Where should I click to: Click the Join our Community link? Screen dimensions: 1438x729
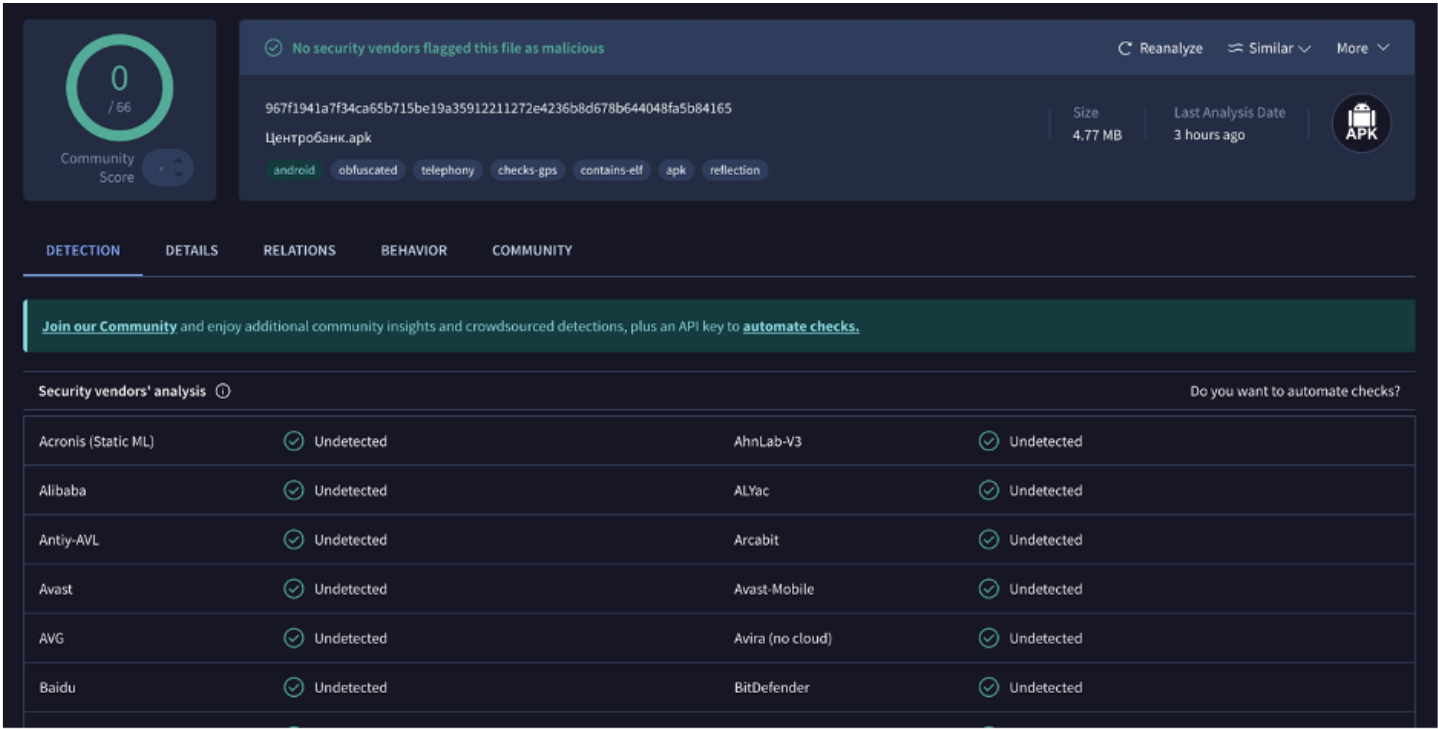(x=109, y=326)
